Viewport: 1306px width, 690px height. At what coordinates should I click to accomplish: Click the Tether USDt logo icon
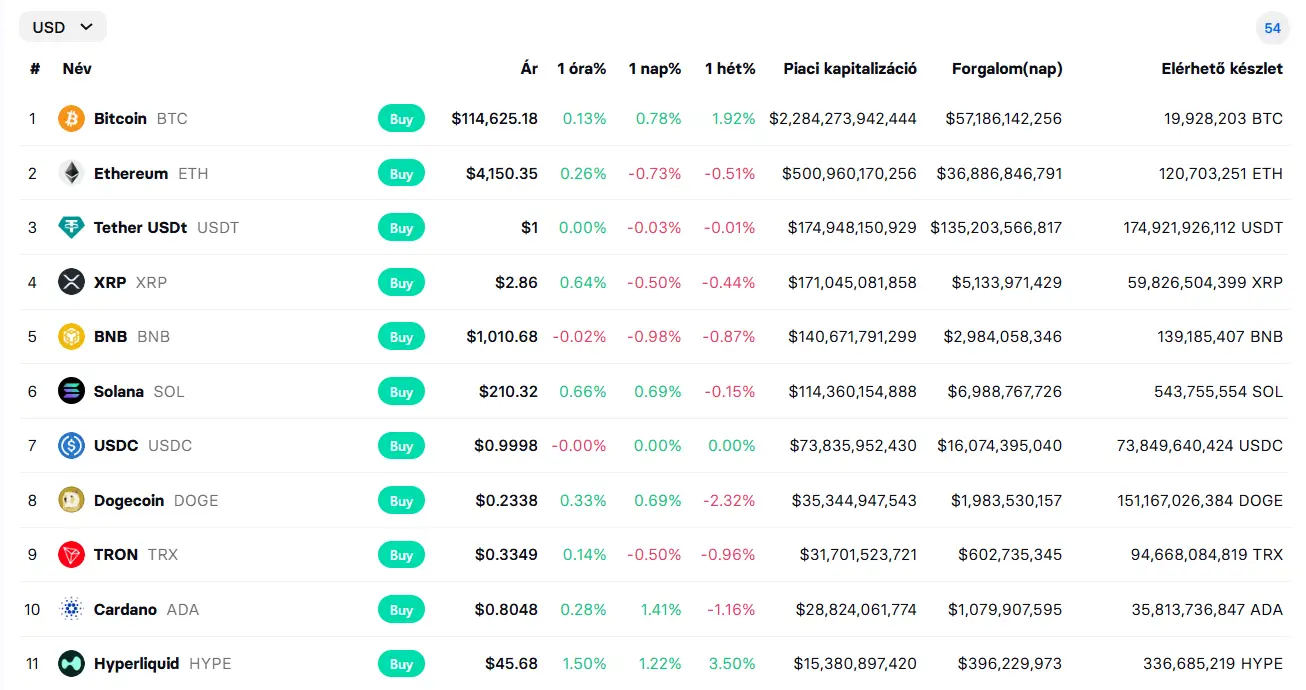coord(71,228)
